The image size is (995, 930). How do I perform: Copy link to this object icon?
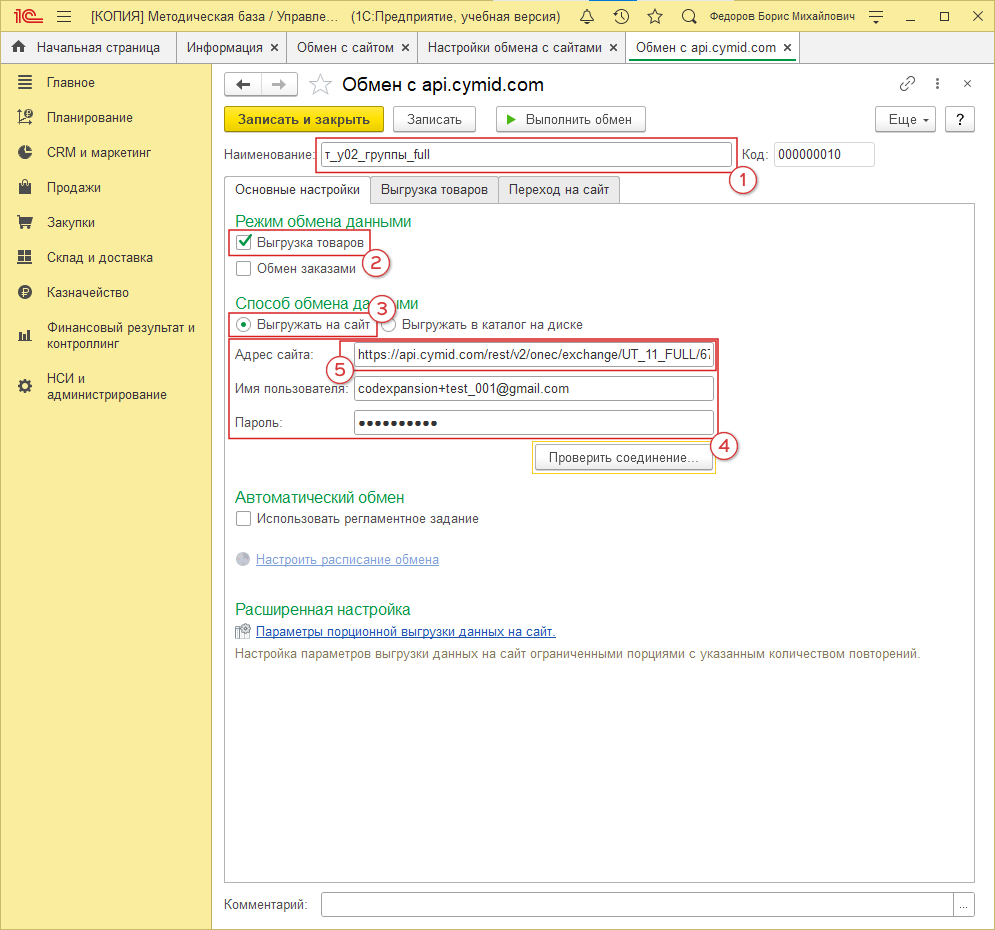tap(908, 84)
